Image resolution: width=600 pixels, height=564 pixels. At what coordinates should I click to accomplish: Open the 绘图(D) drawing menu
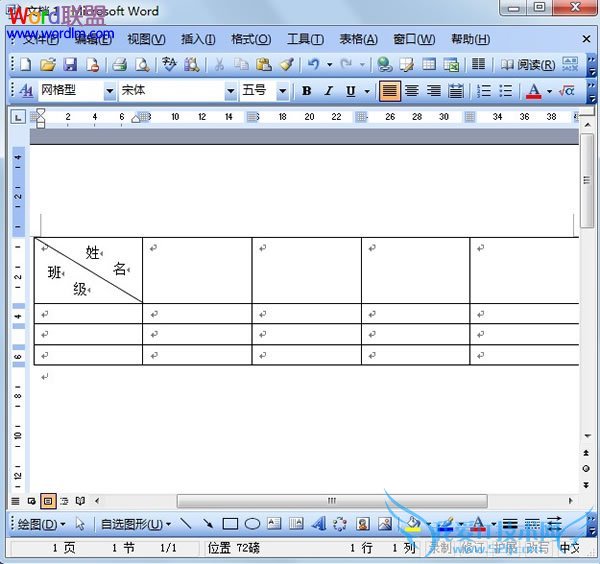tap(41, 524)
